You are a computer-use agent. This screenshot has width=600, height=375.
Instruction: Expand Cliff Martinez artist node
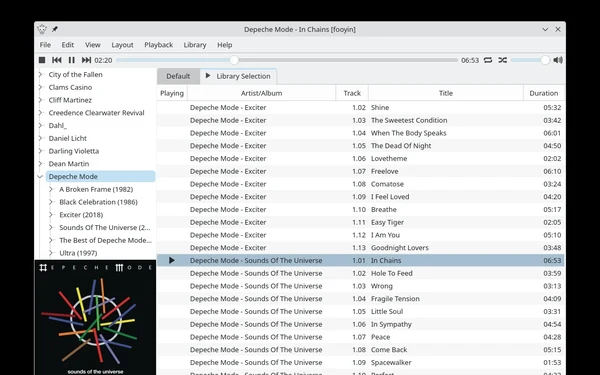pos(40,100)
